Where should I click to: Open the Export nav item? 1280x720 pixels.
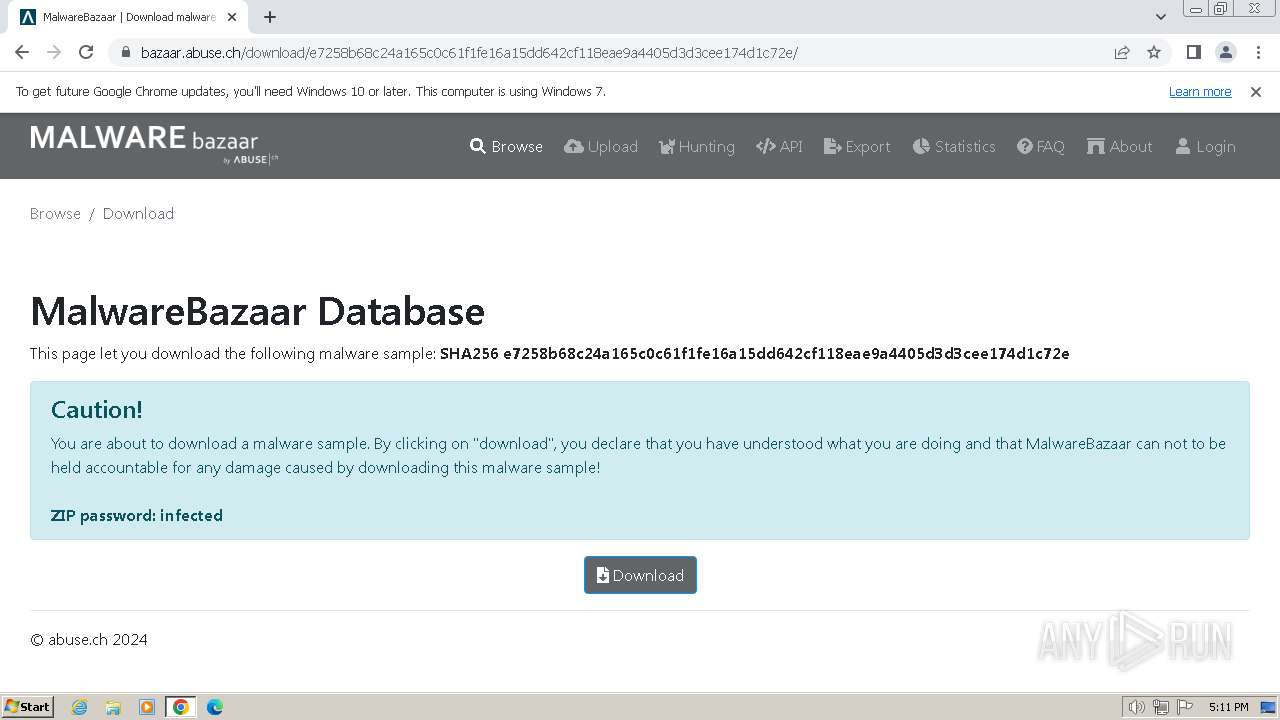point(857,146)
